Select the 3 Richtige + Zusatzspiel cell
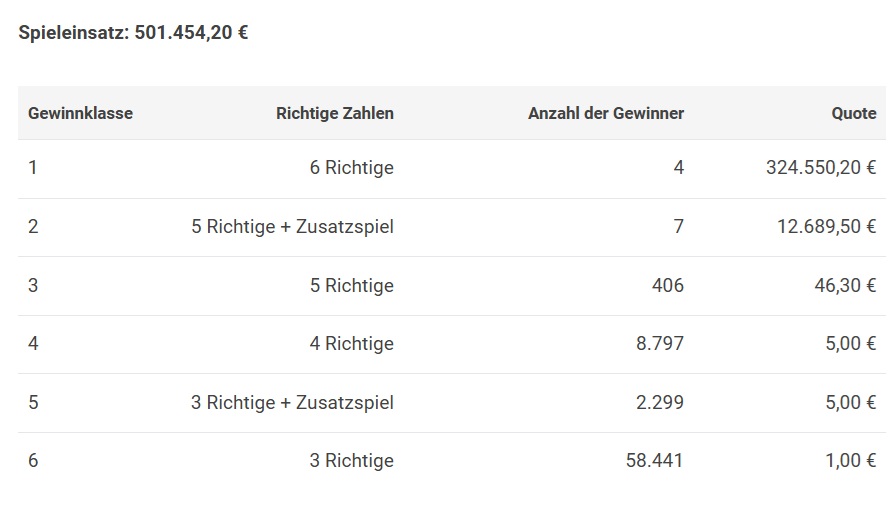 (292, 402)
